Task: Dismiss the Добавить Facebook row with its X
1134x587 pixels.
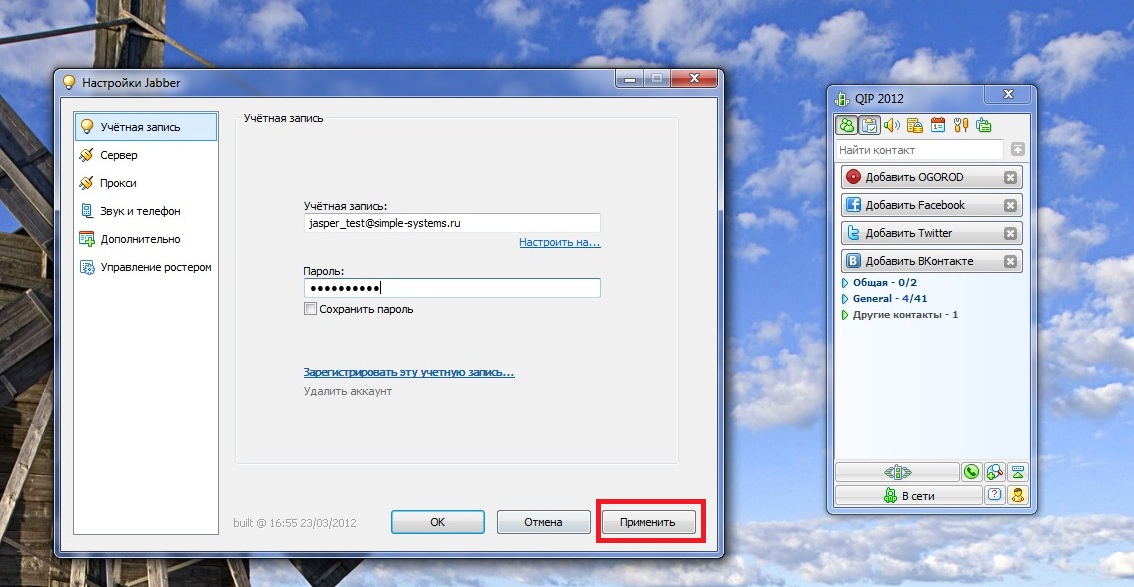Action: click(x=1010, y=205)
